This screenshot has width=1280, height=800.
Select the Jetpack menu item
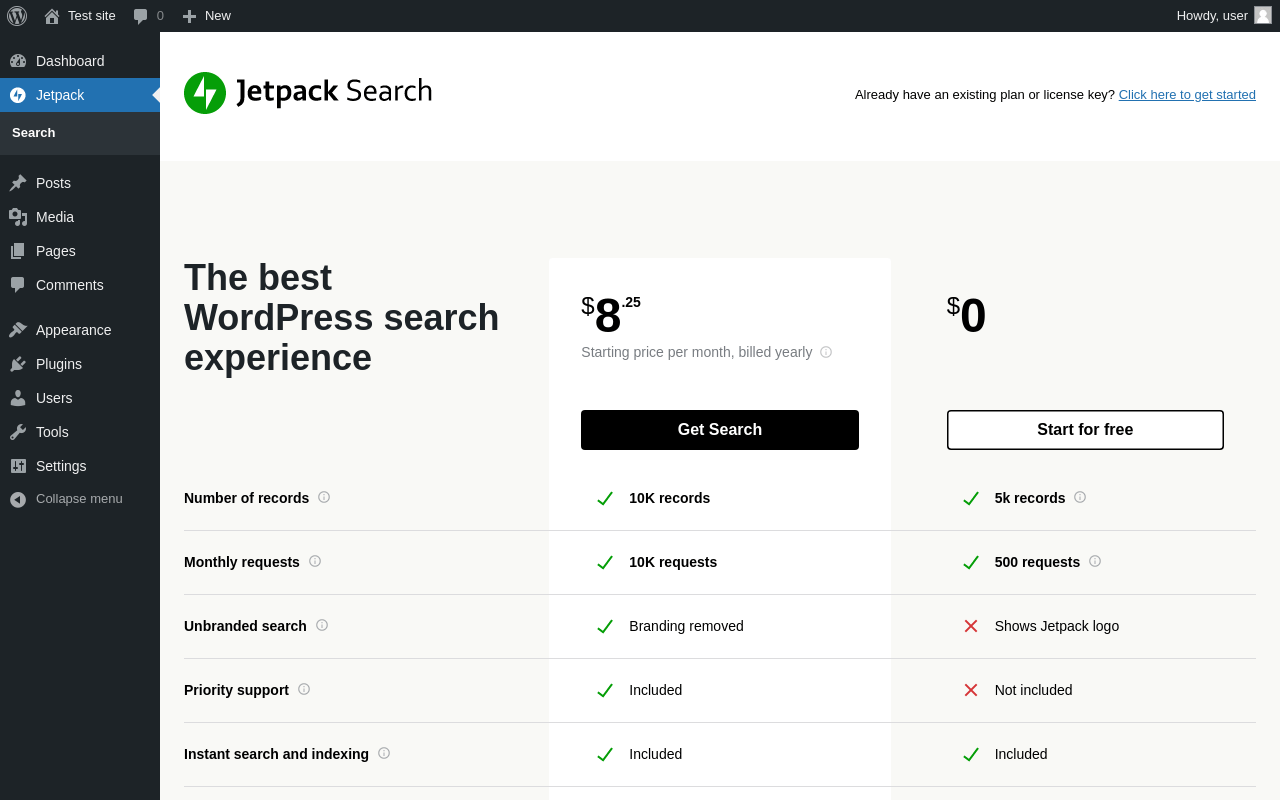(x=80, y=95)
